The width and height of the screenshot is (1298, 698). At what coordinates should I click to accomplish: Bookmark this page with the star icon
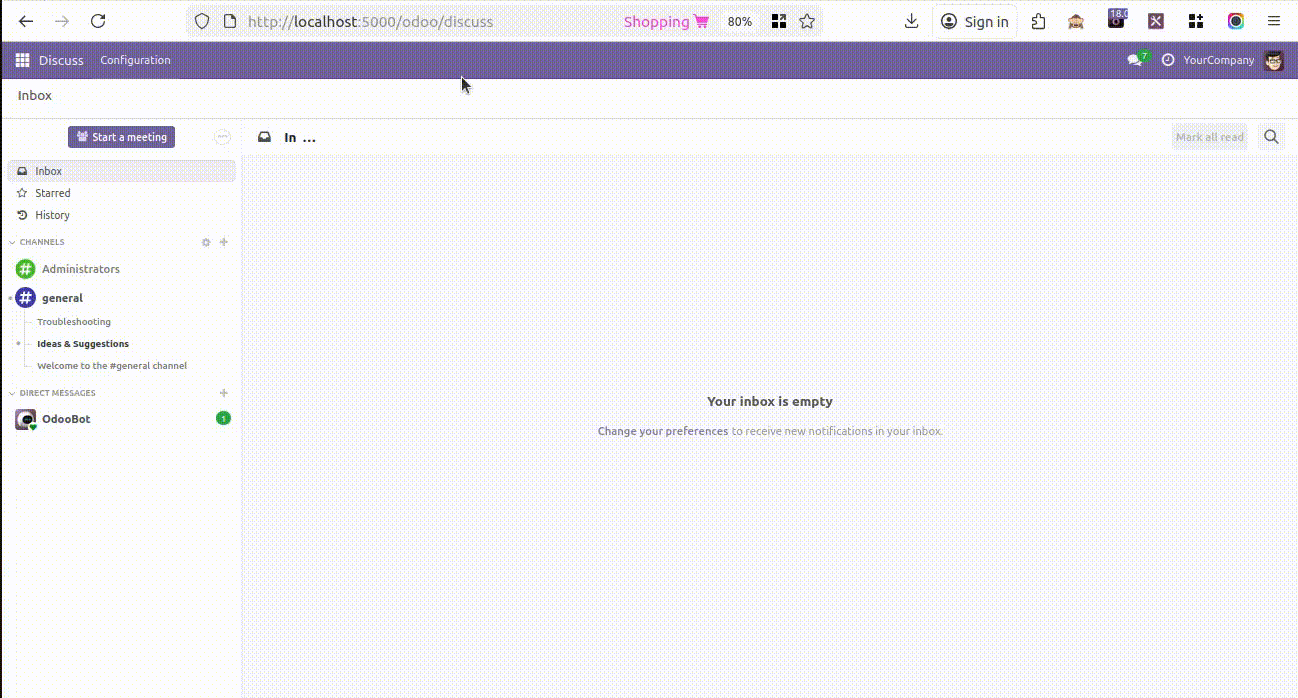(x=807, y=21)
